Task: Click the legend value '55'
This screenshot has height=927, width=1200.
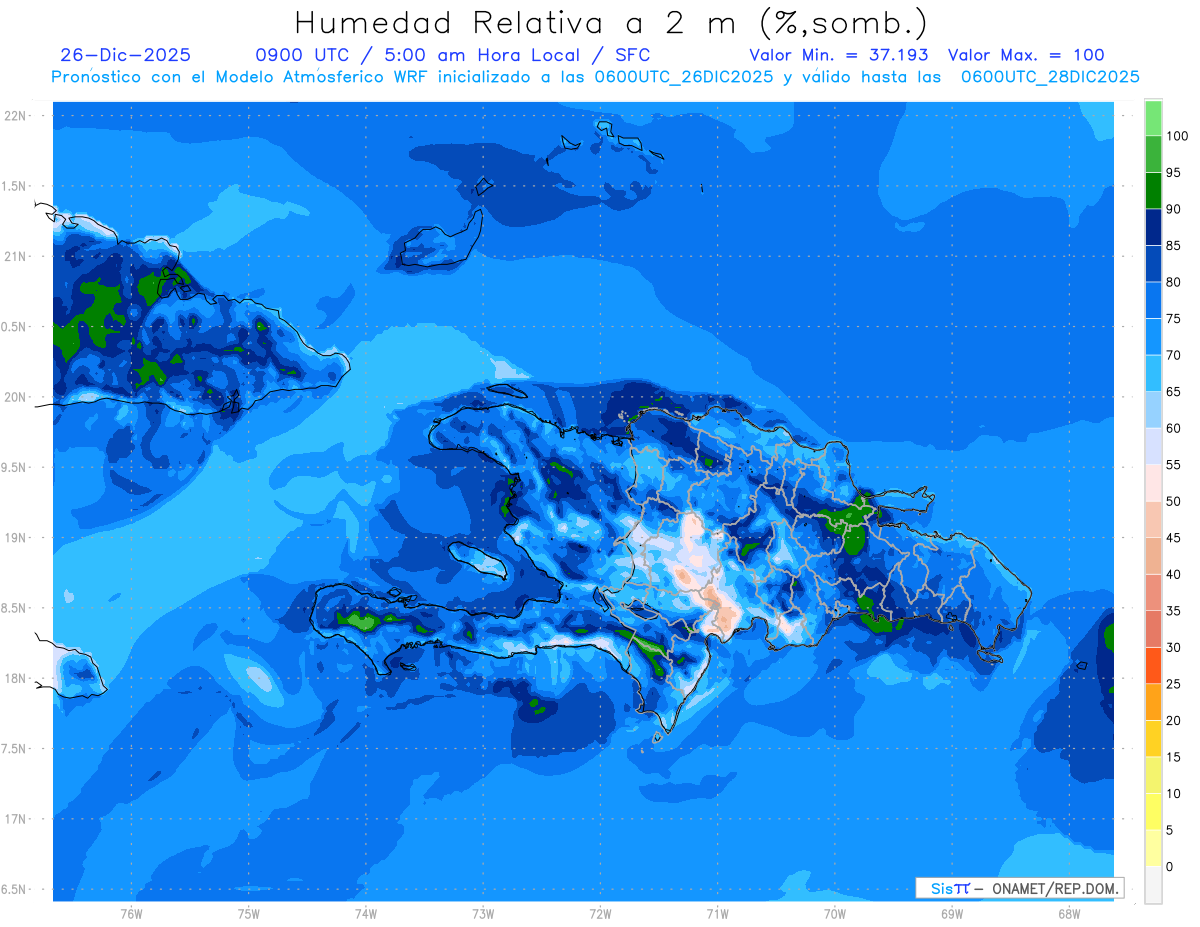Action: click(x=1173, y=465)
